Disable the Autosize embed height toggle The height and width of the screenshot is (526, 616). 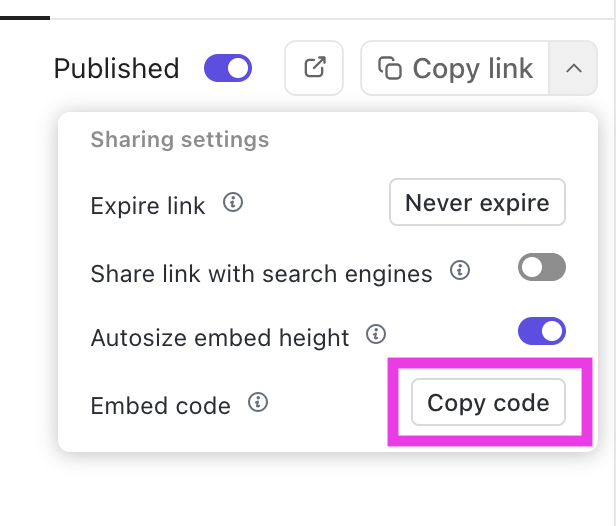pos(542,332)
